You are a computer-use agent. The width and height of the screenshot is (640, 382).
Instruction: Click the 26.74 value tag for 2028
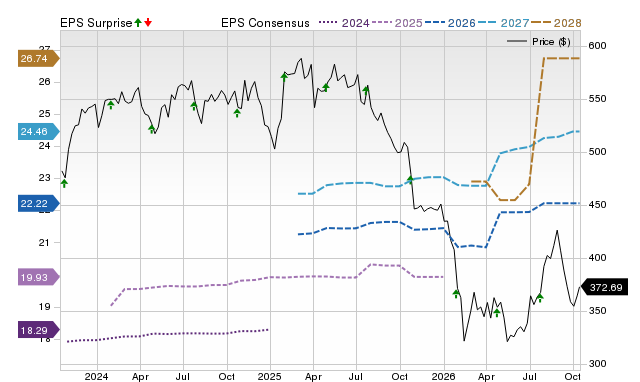pos(38,59)
